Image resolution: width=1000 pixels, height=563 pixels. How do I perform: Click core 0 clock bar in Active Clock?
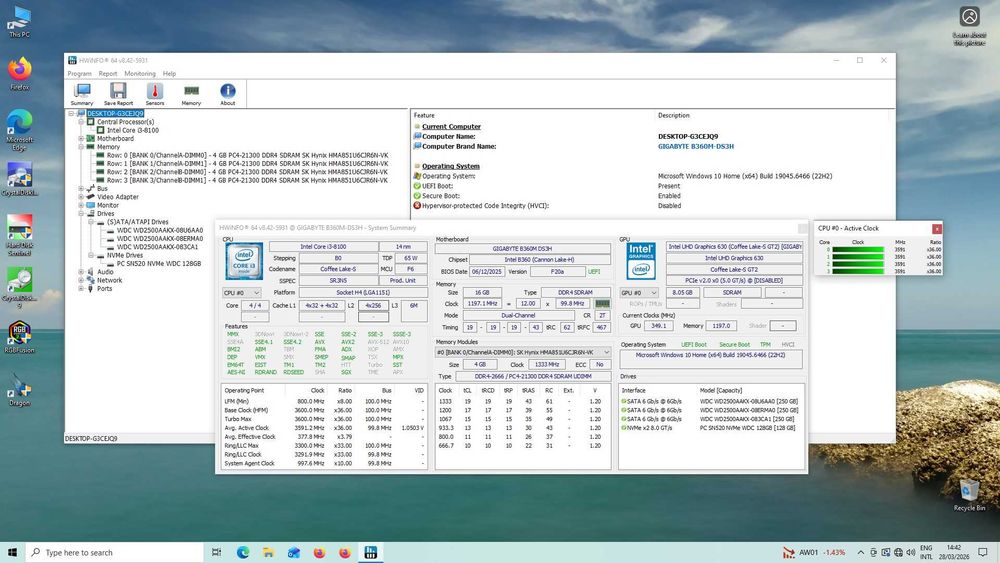(858, 250)
